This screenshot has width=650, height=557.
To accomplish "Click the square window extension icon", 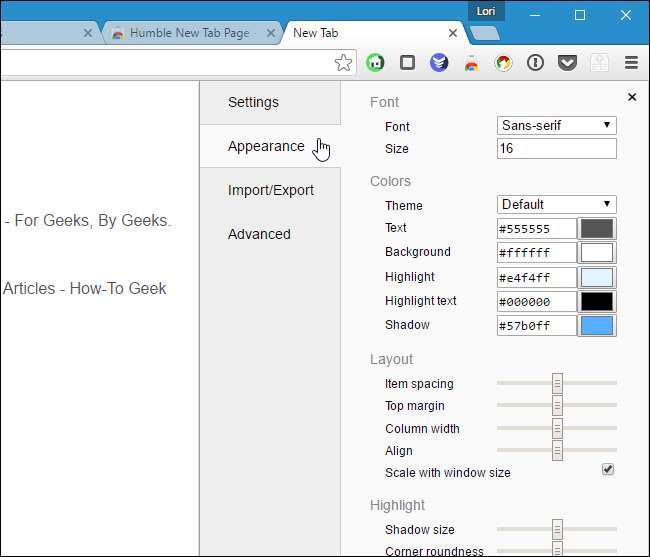I will [407, 63].
